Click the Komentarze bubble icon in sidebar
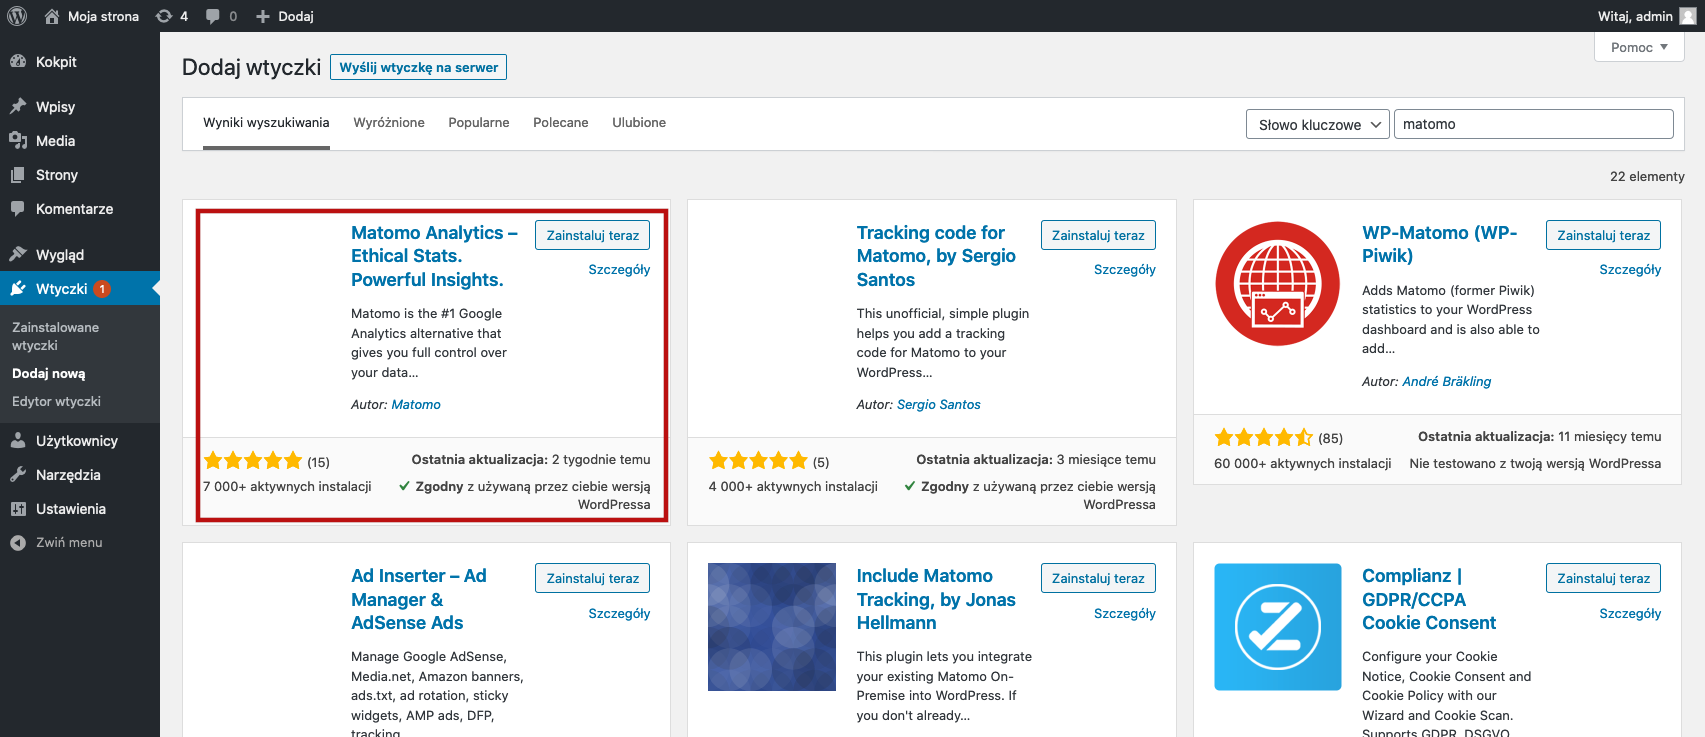1705x737 pixels. tap(18, 208)
